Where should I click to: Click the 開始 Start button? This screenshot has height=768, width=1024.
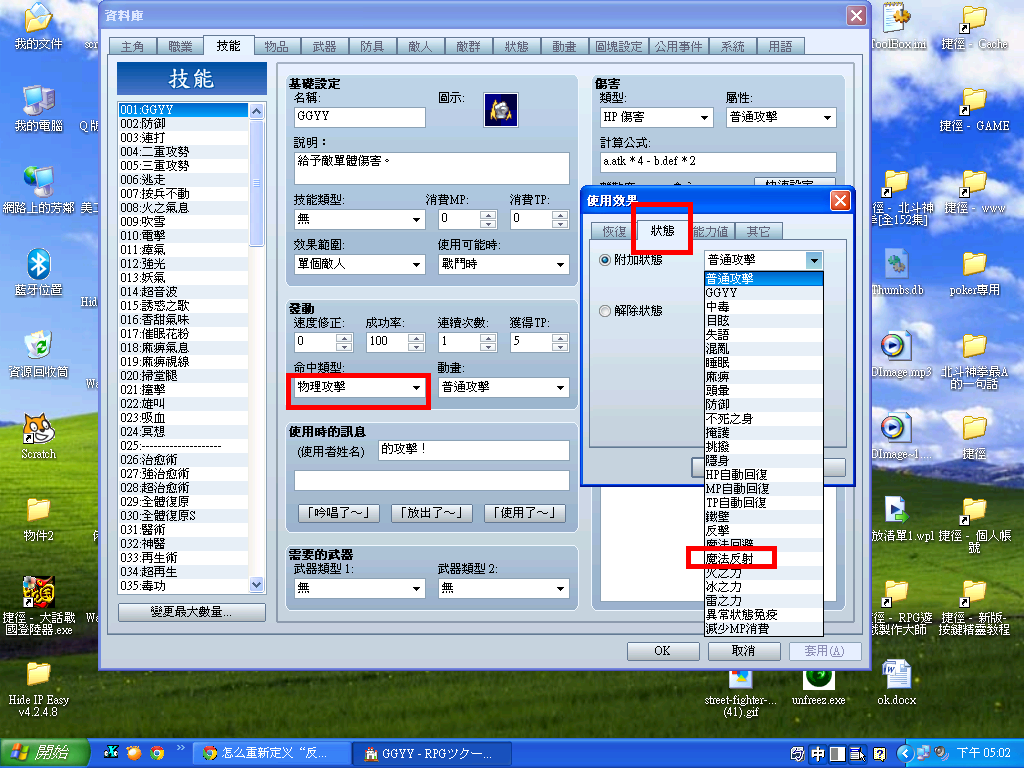click(x=43, y=753)
